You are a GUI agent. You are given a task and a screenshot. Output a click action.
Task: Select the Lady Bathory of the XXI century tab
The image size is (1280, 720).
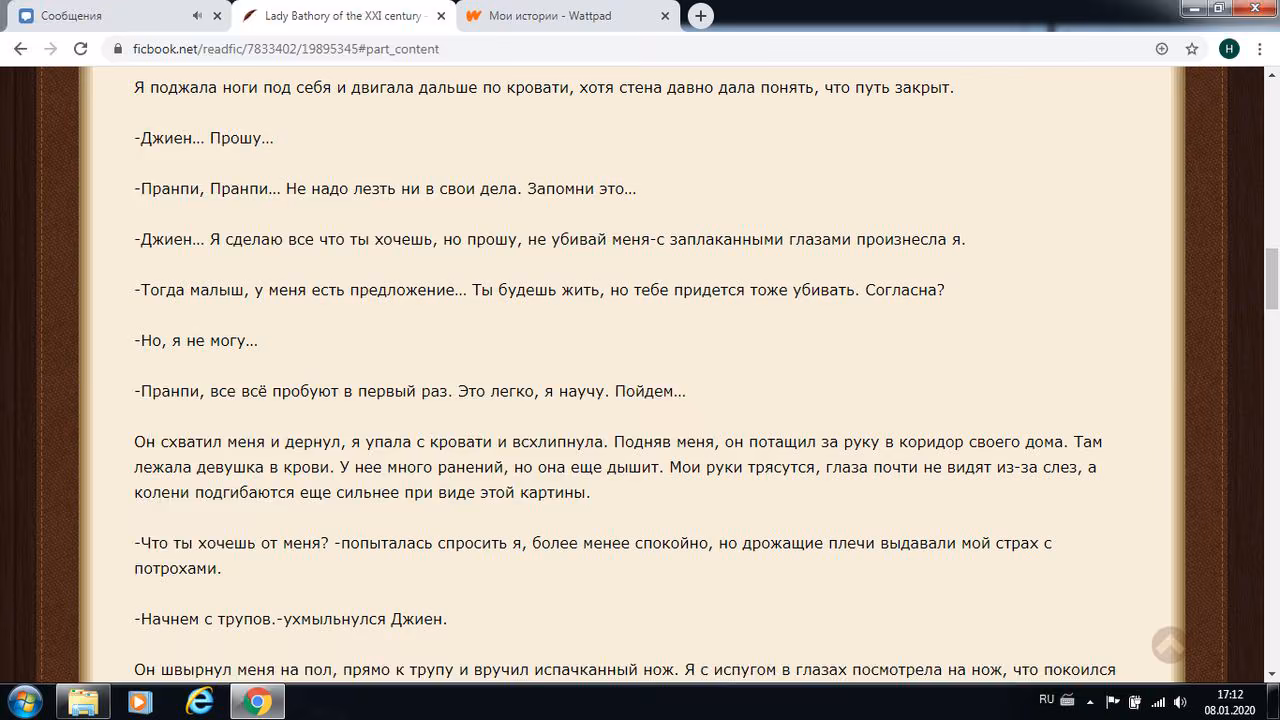pyautogui.click(x=343, y=16)
